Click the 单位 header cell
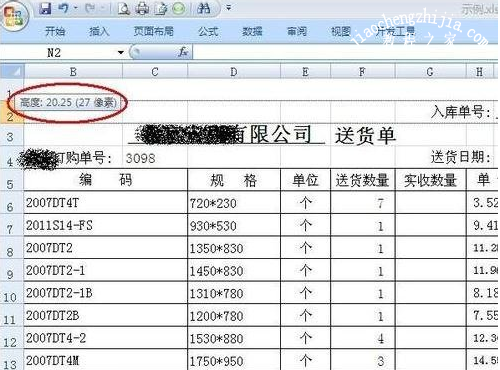This screenshot has width=500, height=370. tap(305, 180)
